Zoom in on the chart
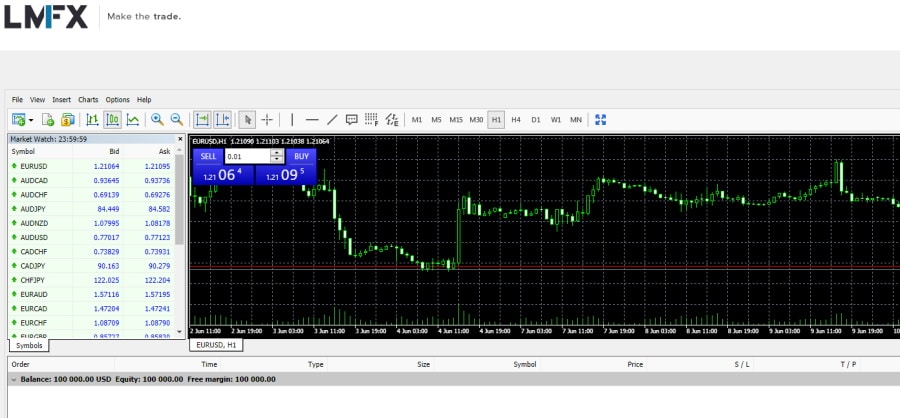 point(157,119)
